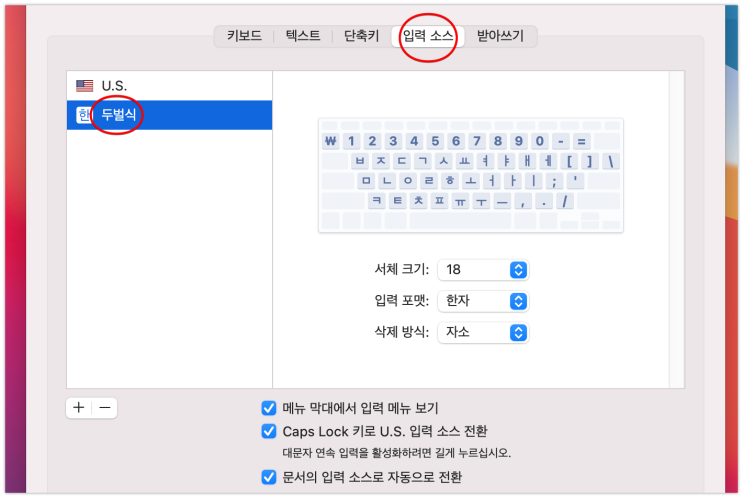Remove input source with minus button
The image size is (743, 498).
coord(105,407)
